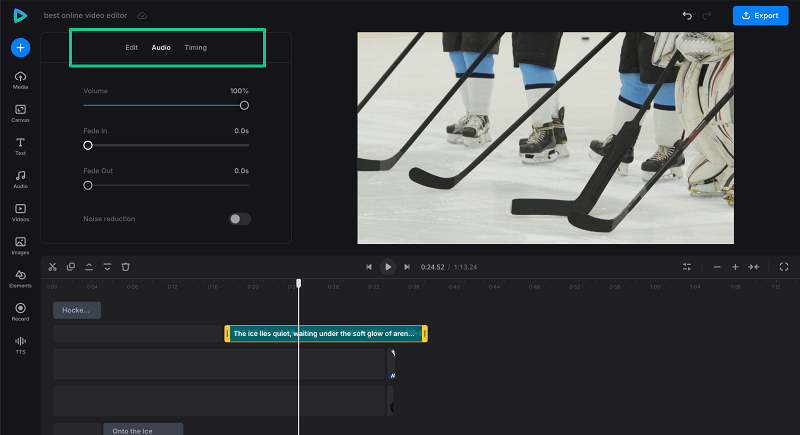Screen dimensions: 800x435
Task: Click the Volume slider handle
Action: 244,106
